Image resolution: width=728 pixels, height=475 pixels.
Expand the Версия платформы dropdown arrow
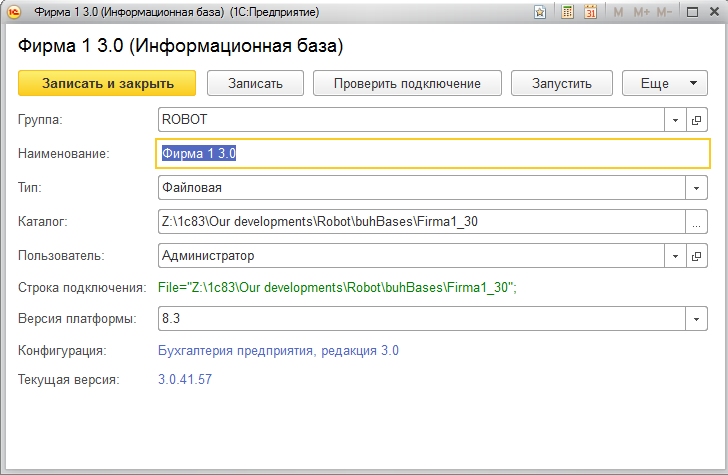pos(696,319)
